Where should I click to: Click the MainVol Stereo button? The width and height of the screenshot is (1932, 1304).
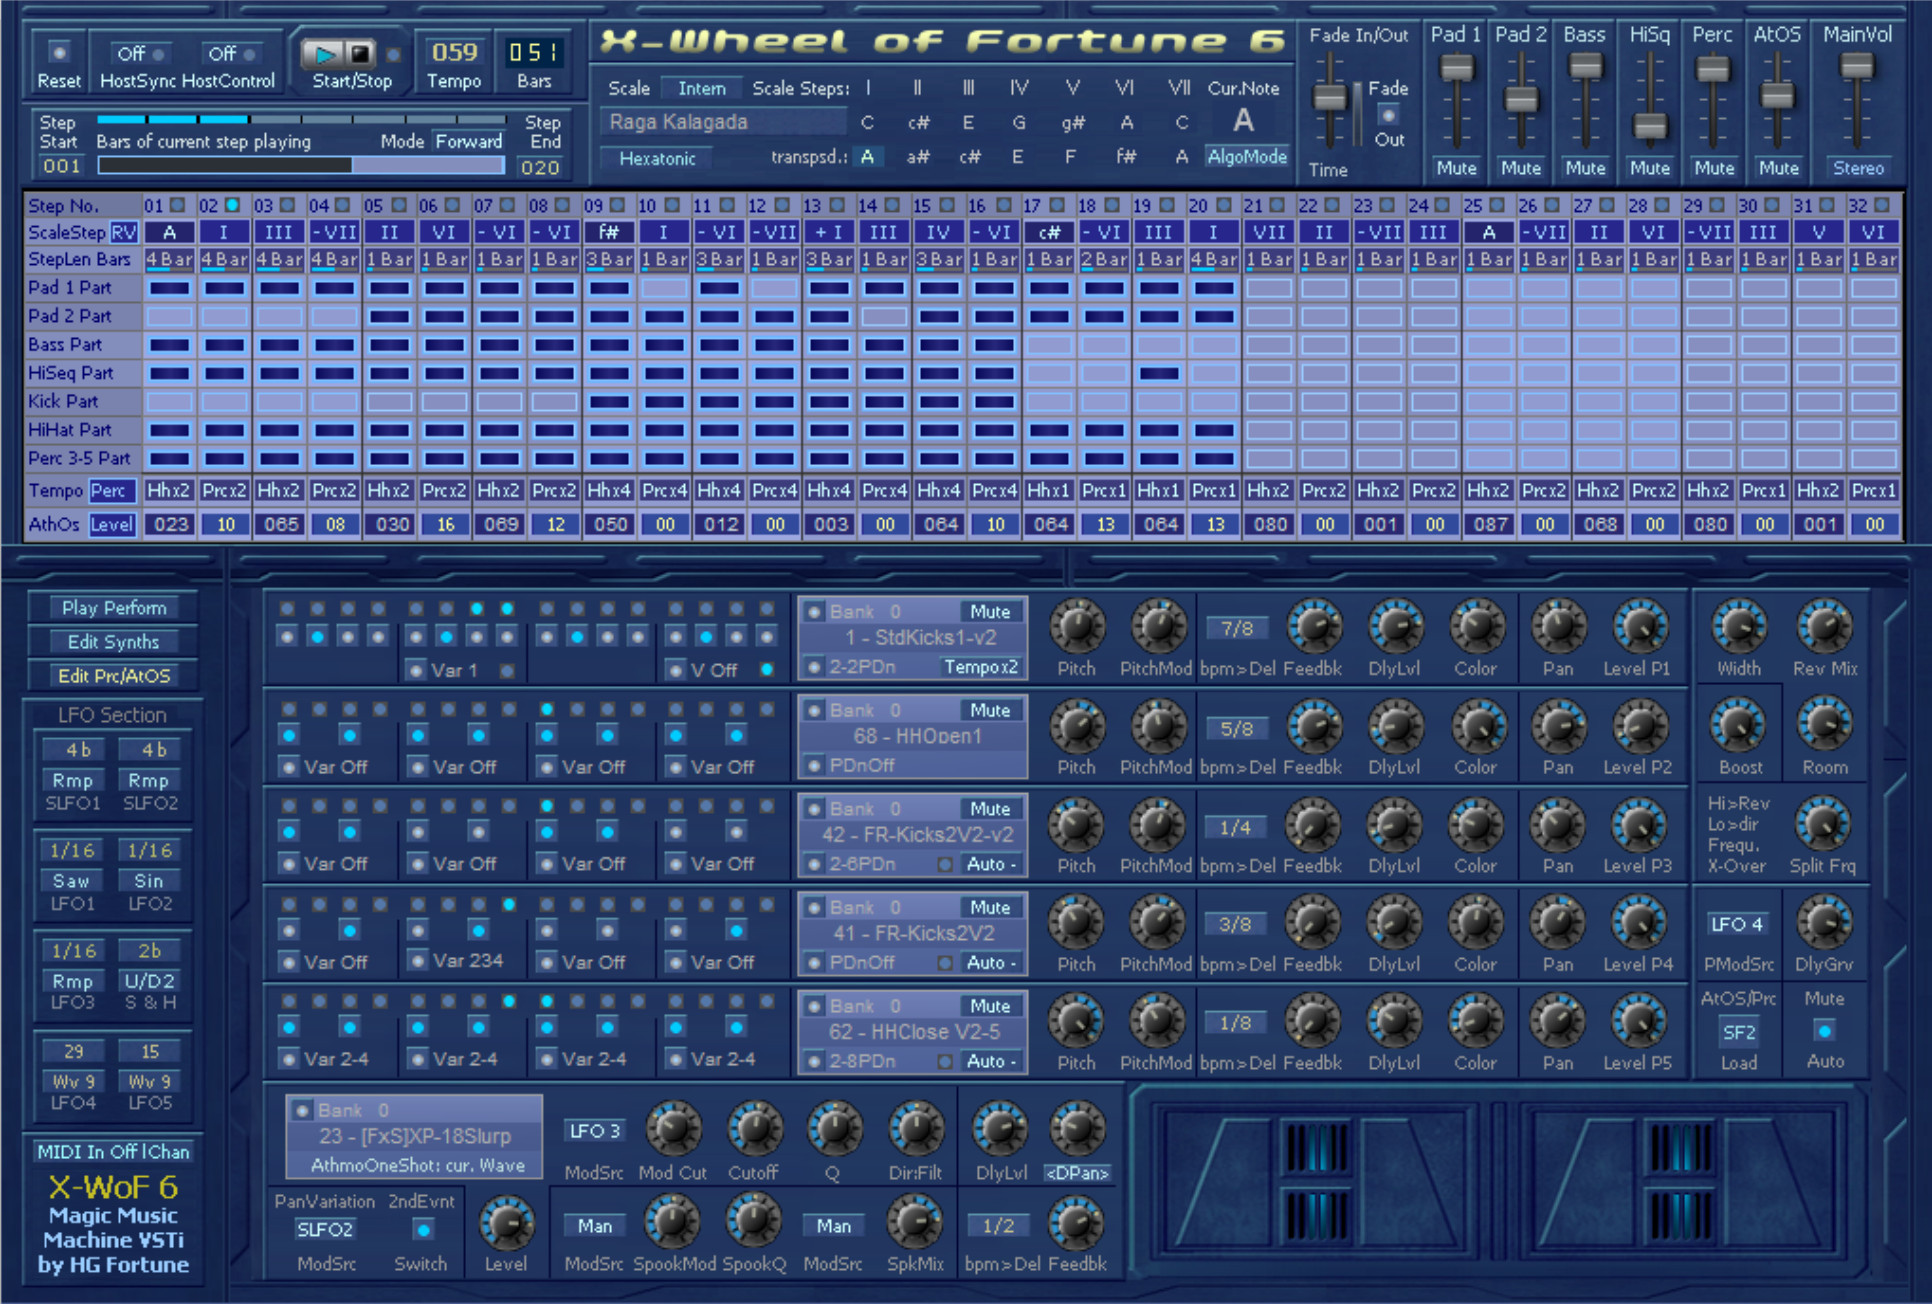(1857, 168)
